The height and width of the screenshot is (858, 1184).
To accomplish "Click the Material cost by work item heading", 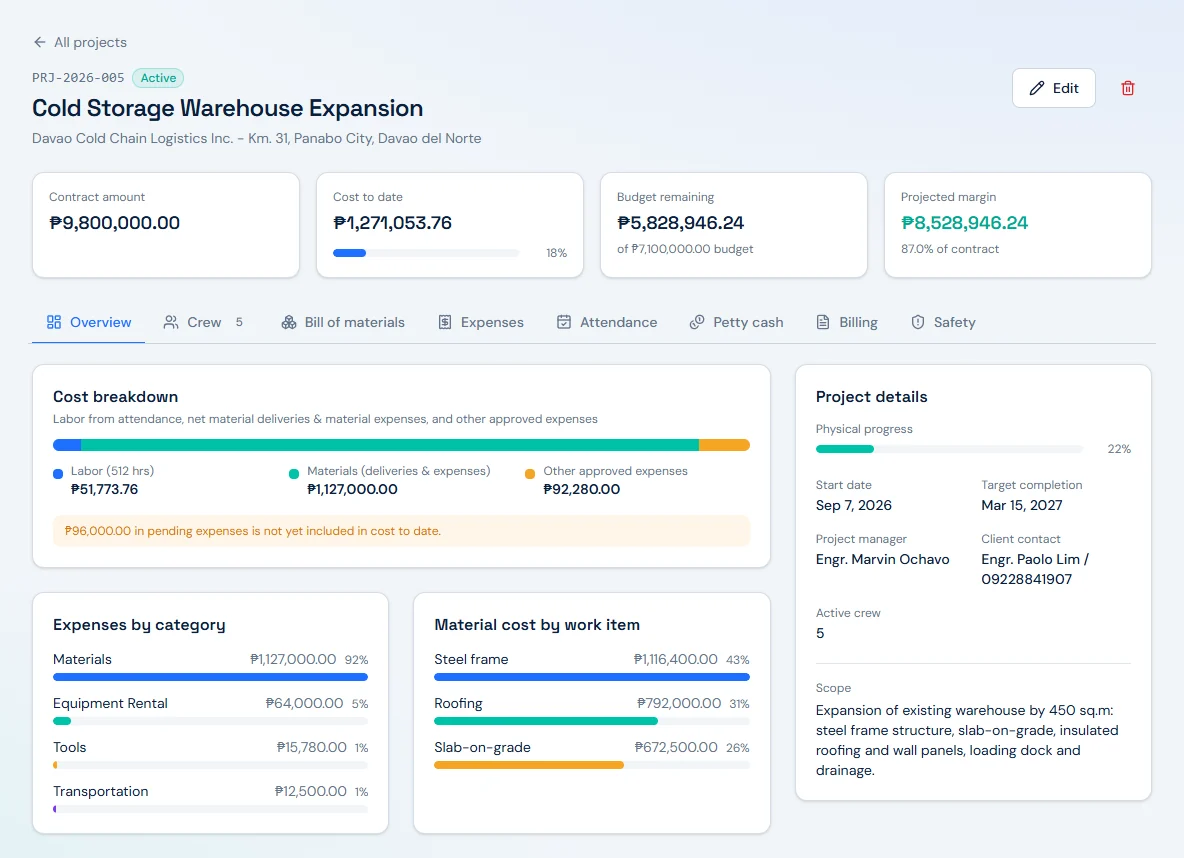I will (537, 625).
